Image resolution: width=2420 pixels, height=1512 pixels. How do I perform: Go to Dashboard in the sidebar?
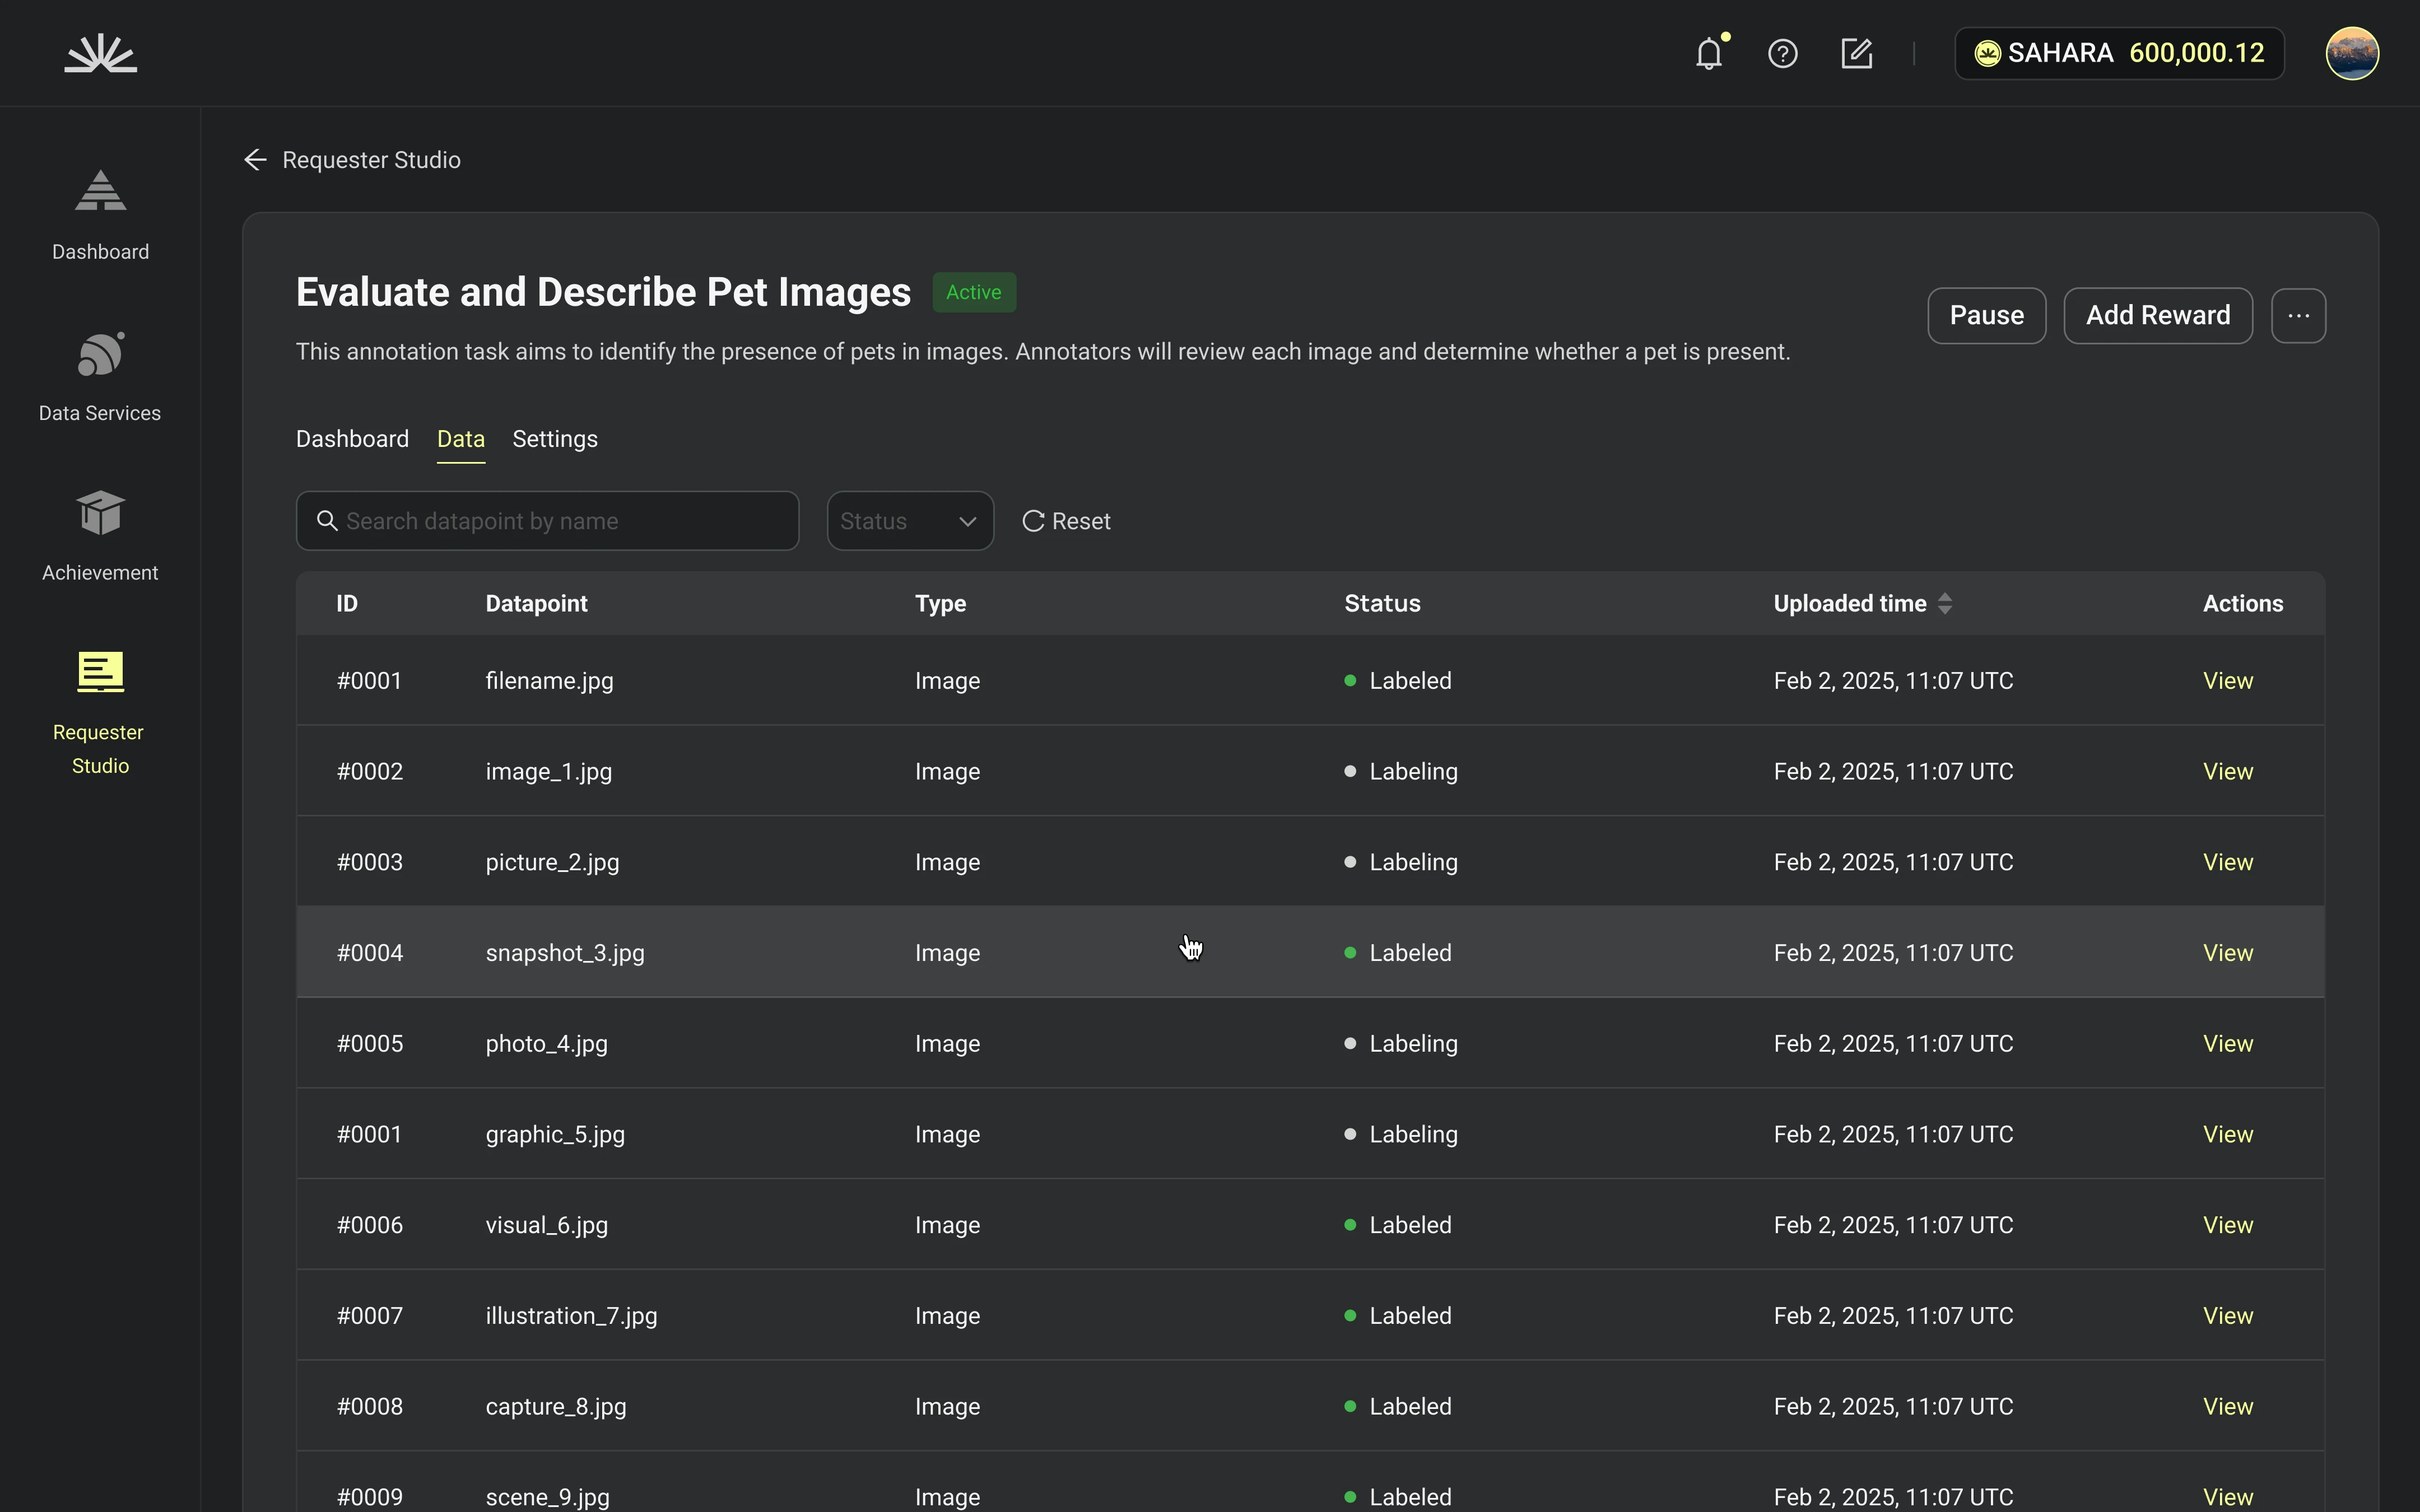point(100,214)
